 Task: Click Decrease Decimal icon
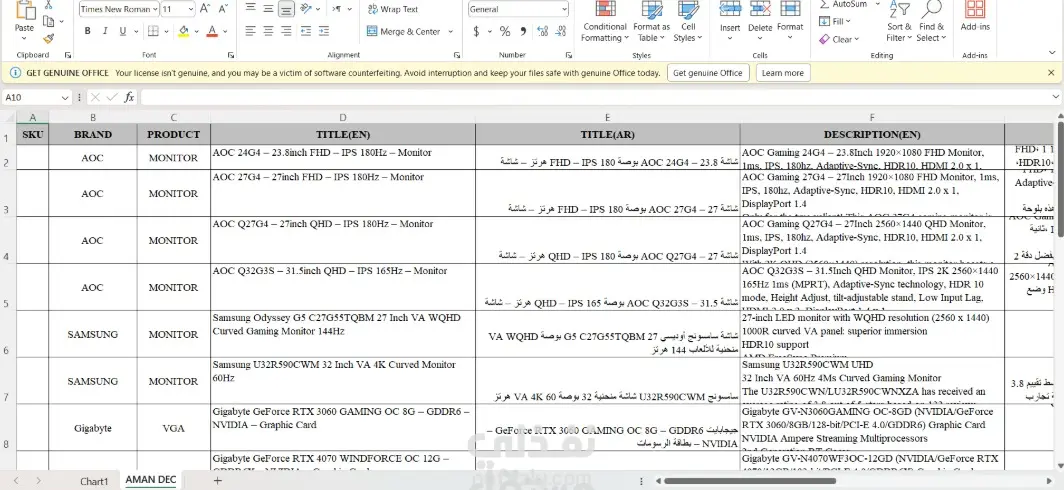(560, 31)
